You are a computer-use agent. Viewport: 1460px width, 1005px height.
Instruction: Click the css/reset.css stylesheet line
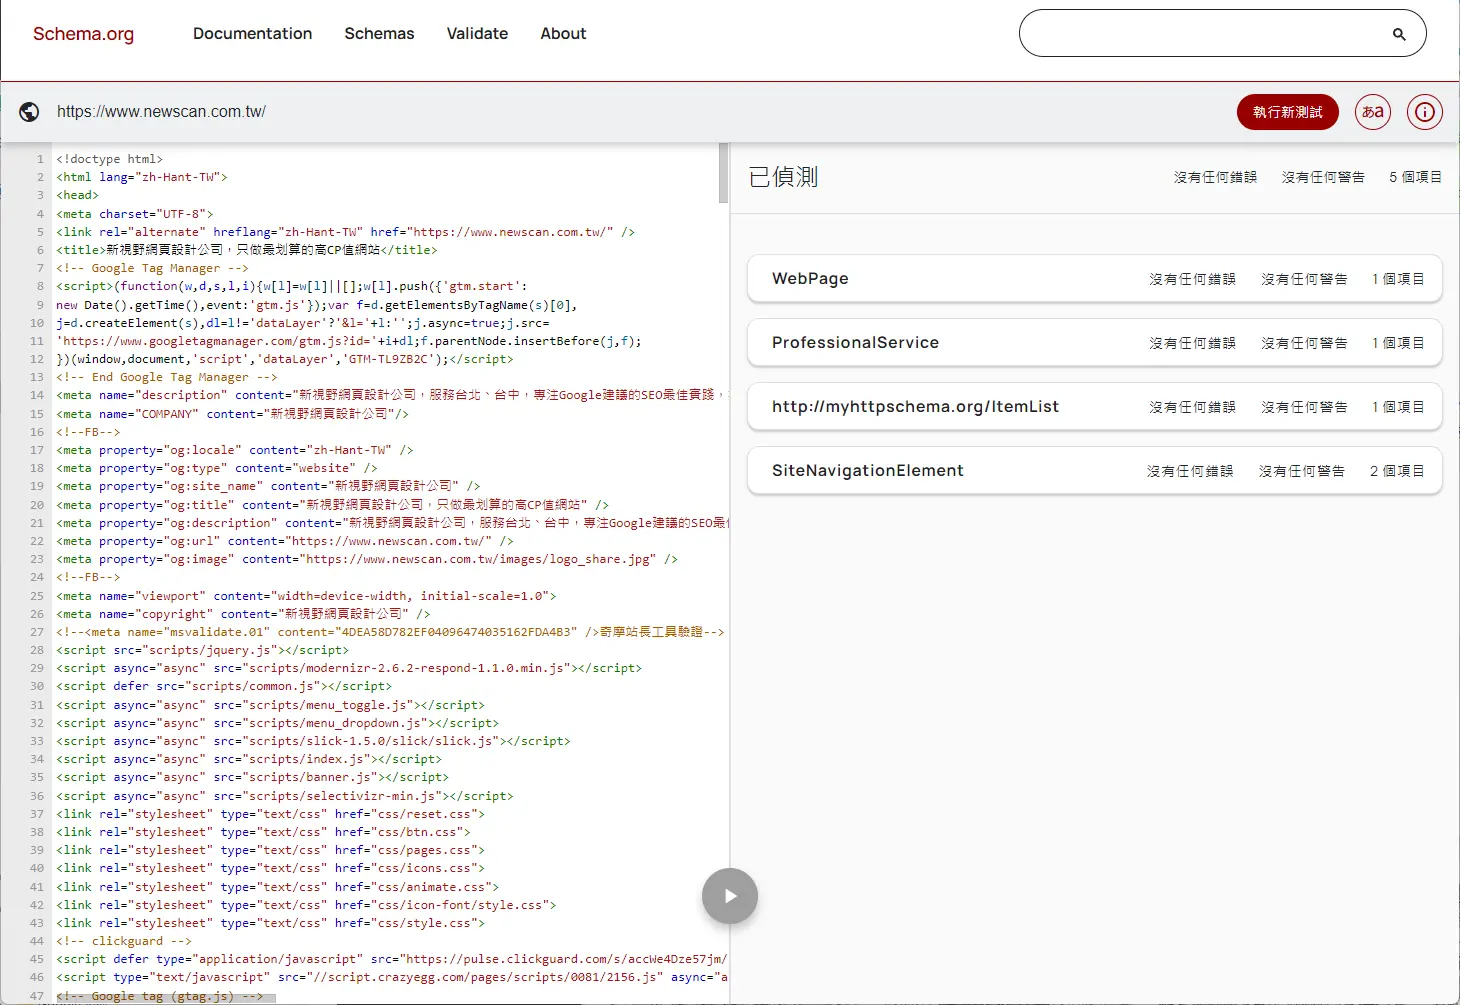[x=270, y=814]
